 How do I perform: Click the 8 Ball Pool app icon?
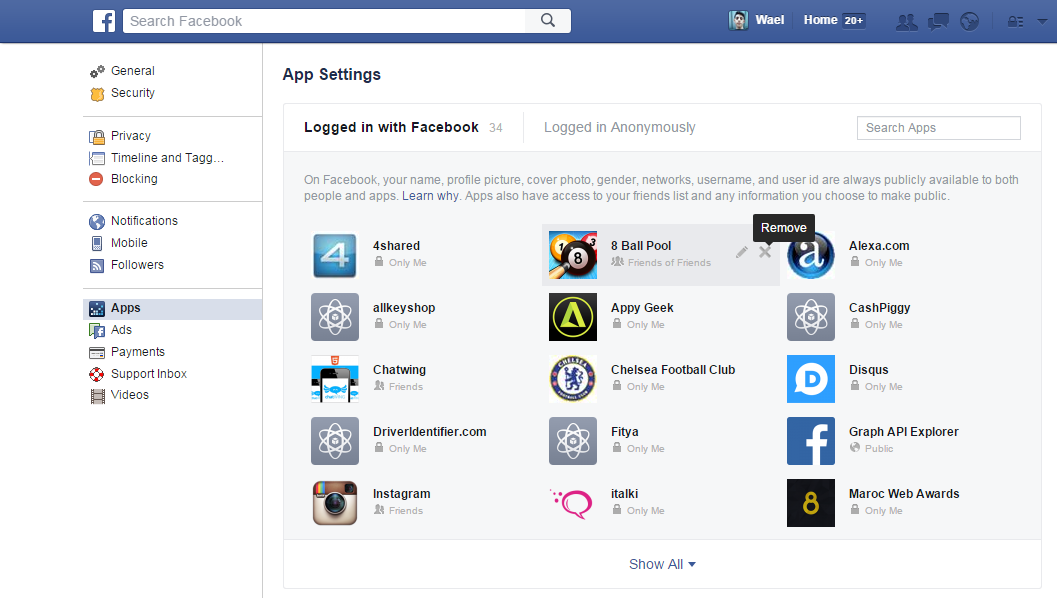pos(573,255)
